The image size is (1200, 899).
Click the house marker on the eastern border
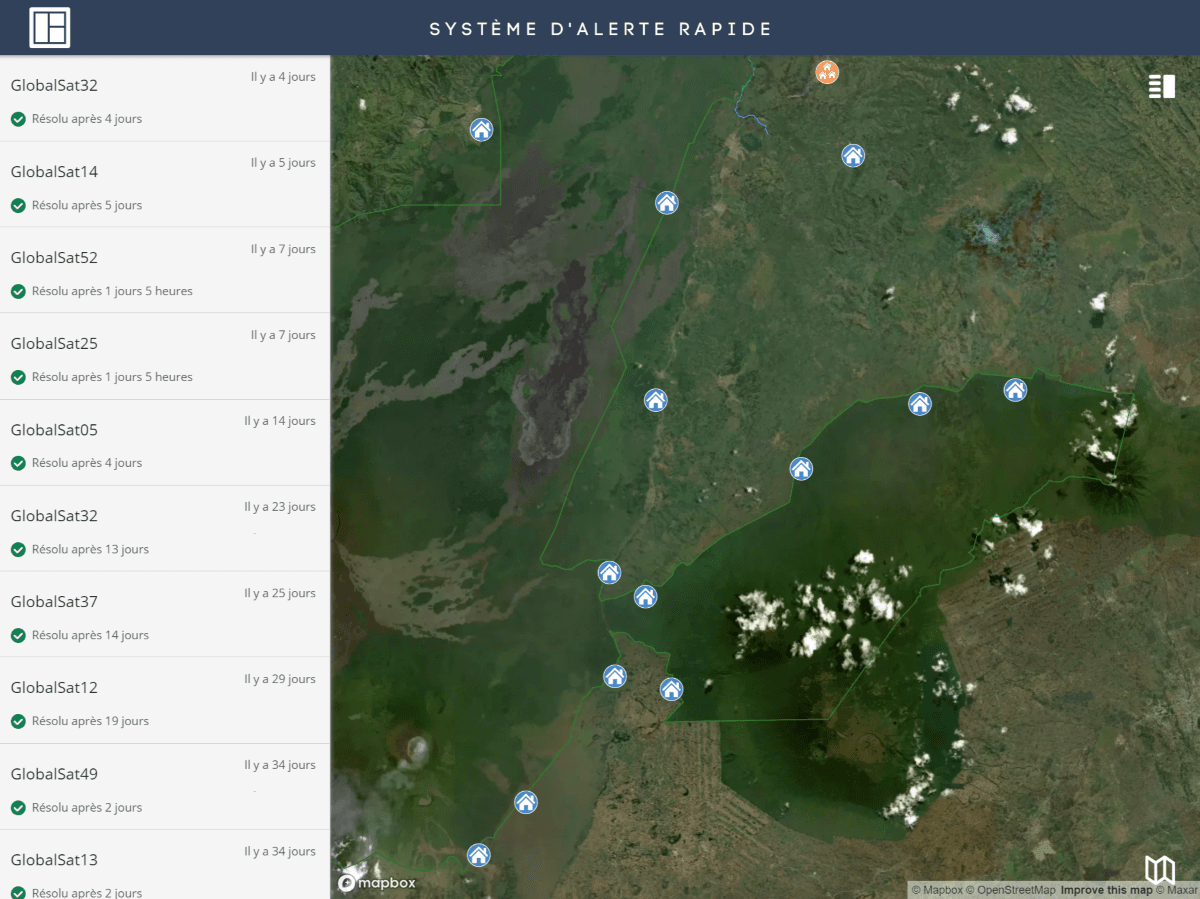[919, 404]
